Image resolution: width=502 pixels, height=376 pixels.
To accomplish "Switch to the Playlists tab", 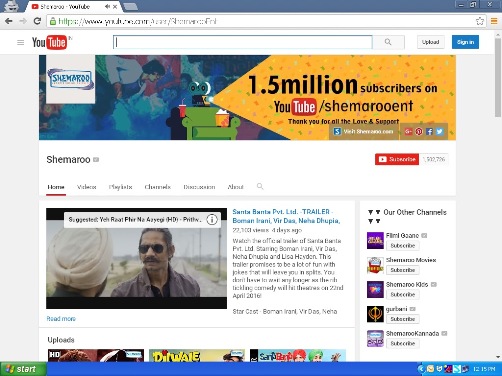I will click(120, 187).
